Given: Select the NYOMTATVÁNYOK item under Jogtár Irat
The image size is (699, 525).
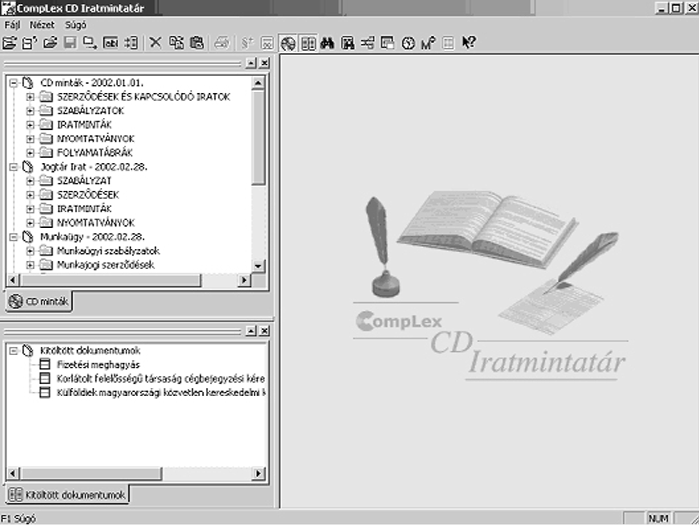Looking at the screenshot, I should click(x=96, y=223).
